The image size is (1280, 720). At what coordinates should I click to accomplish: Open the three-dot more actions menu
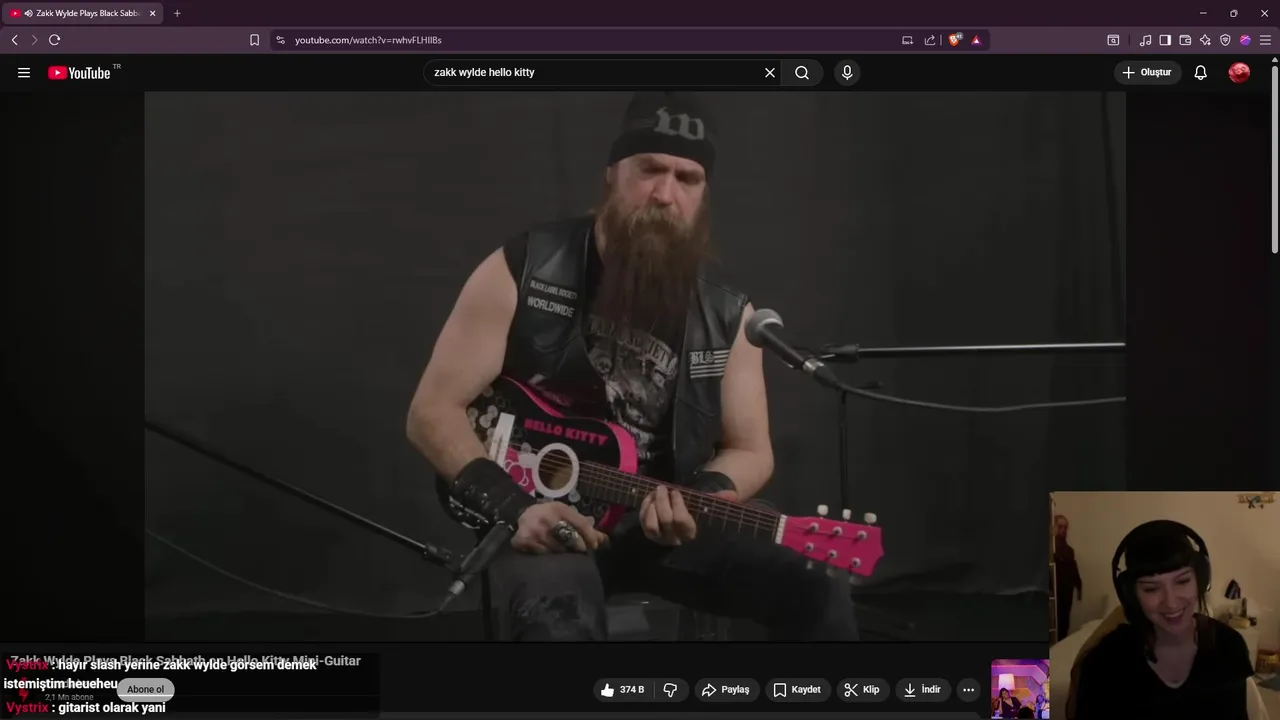tap(968, 690)
